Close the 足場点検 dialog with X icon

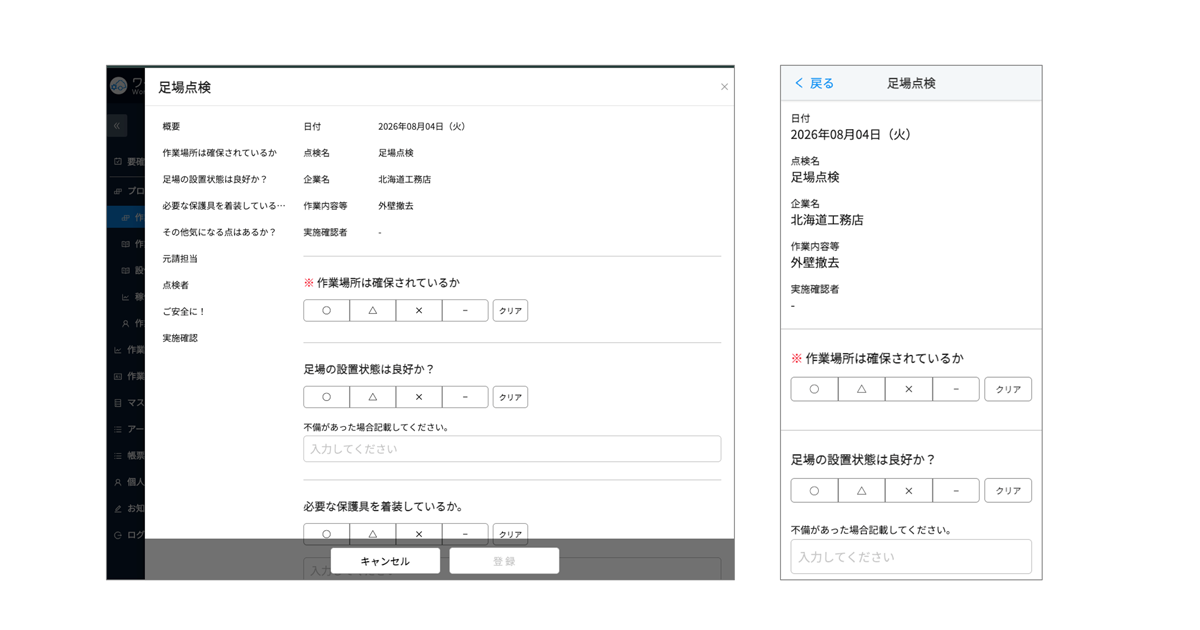click(724, 87)
